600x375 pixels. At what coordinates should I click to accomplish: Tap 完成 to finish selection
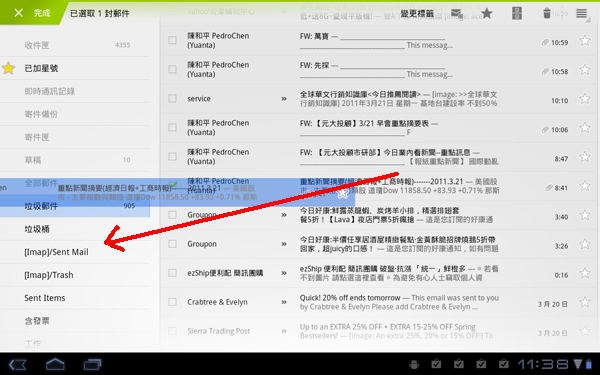coord(42,13)
